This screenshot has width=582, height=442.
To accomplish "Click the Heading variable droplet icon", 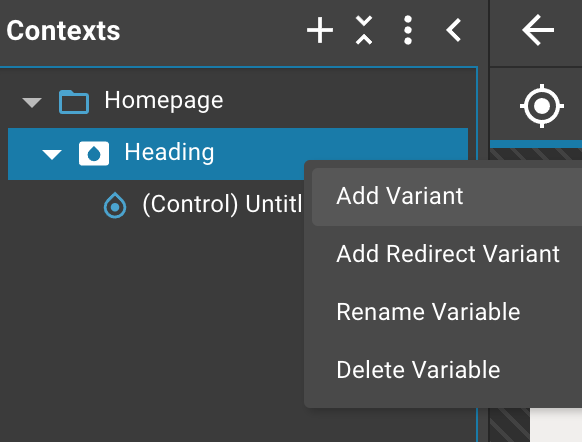I will [94, 153].
